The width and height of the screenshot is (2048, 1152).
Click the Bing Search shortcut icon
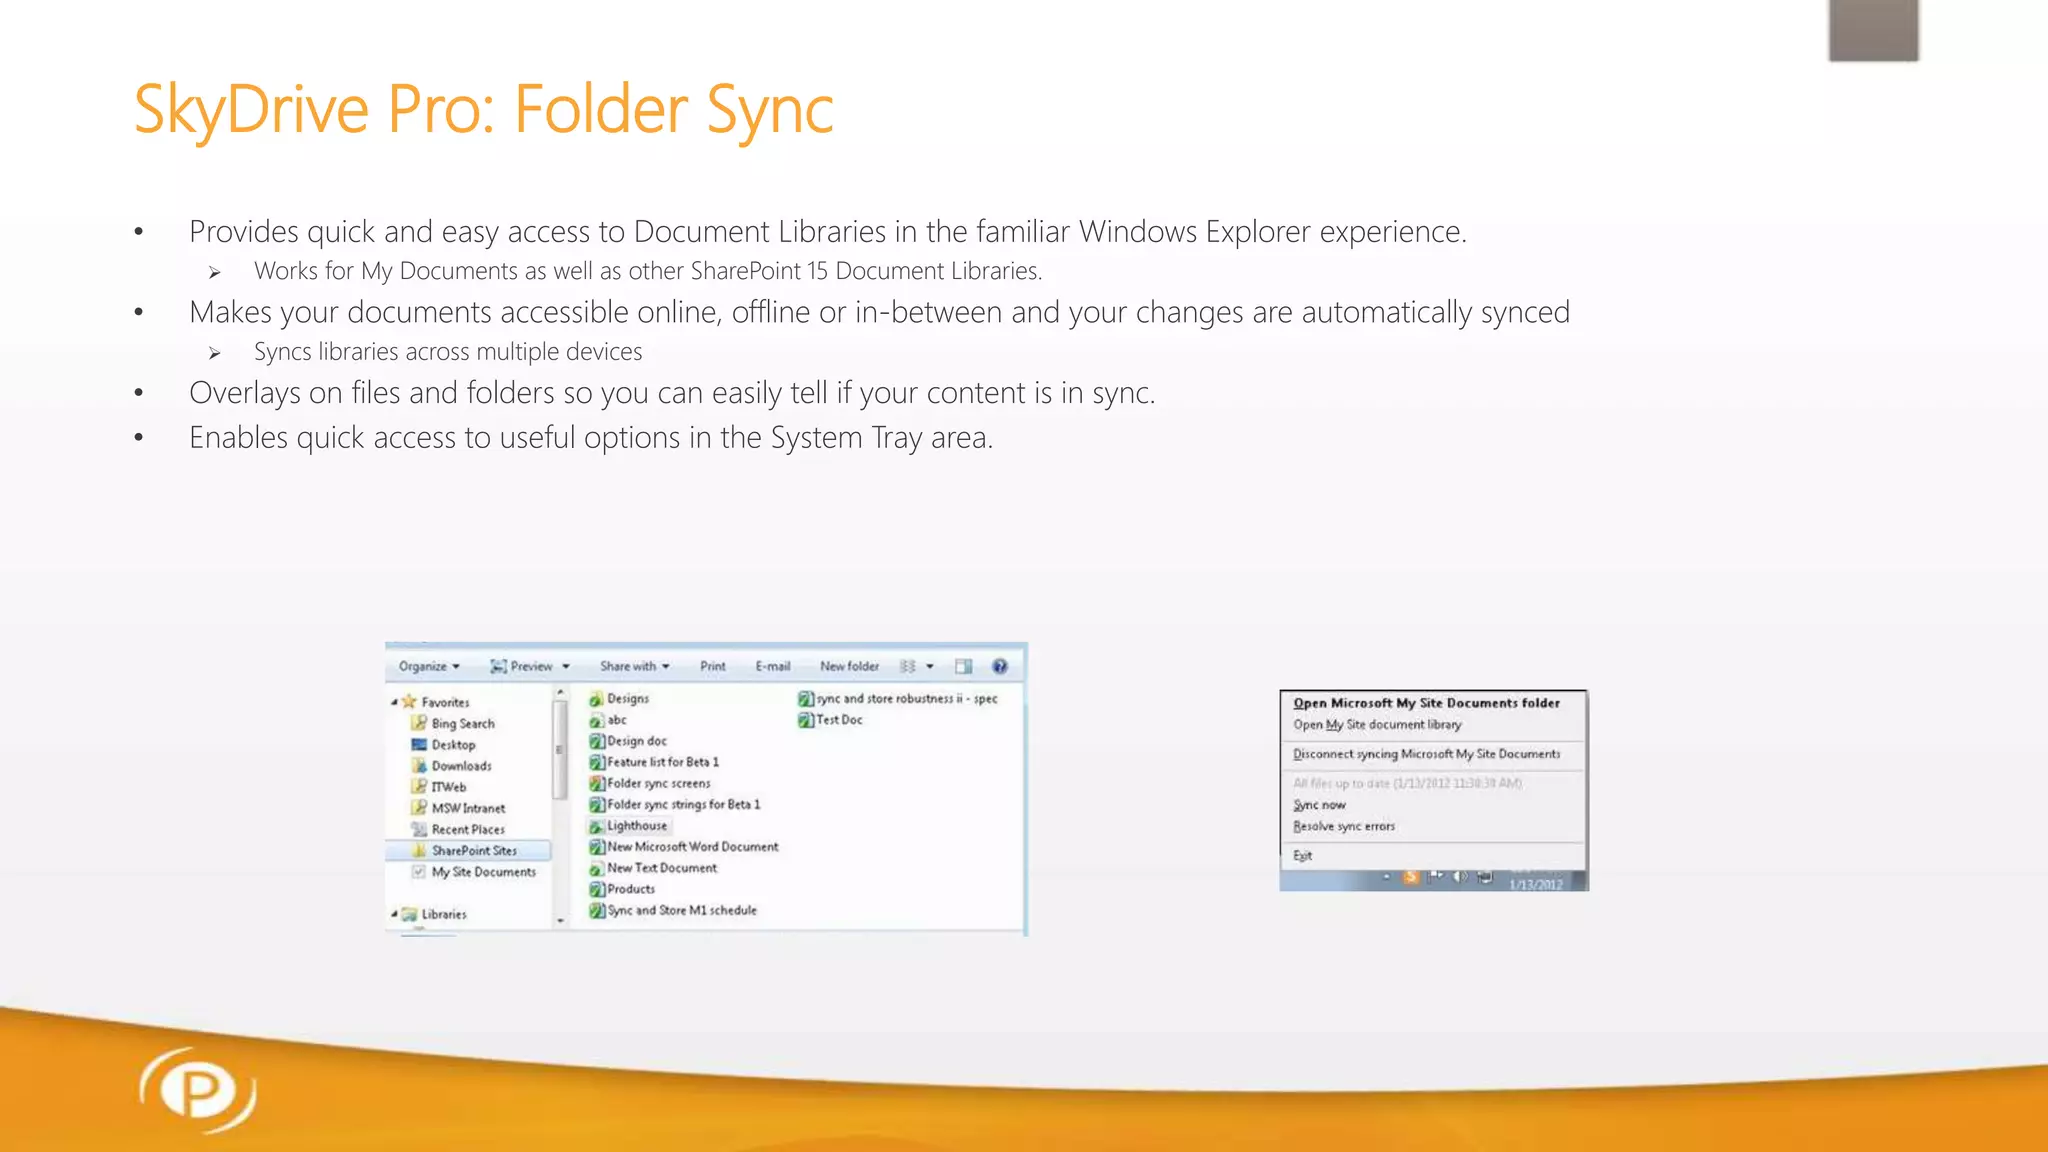coord(419,723)
